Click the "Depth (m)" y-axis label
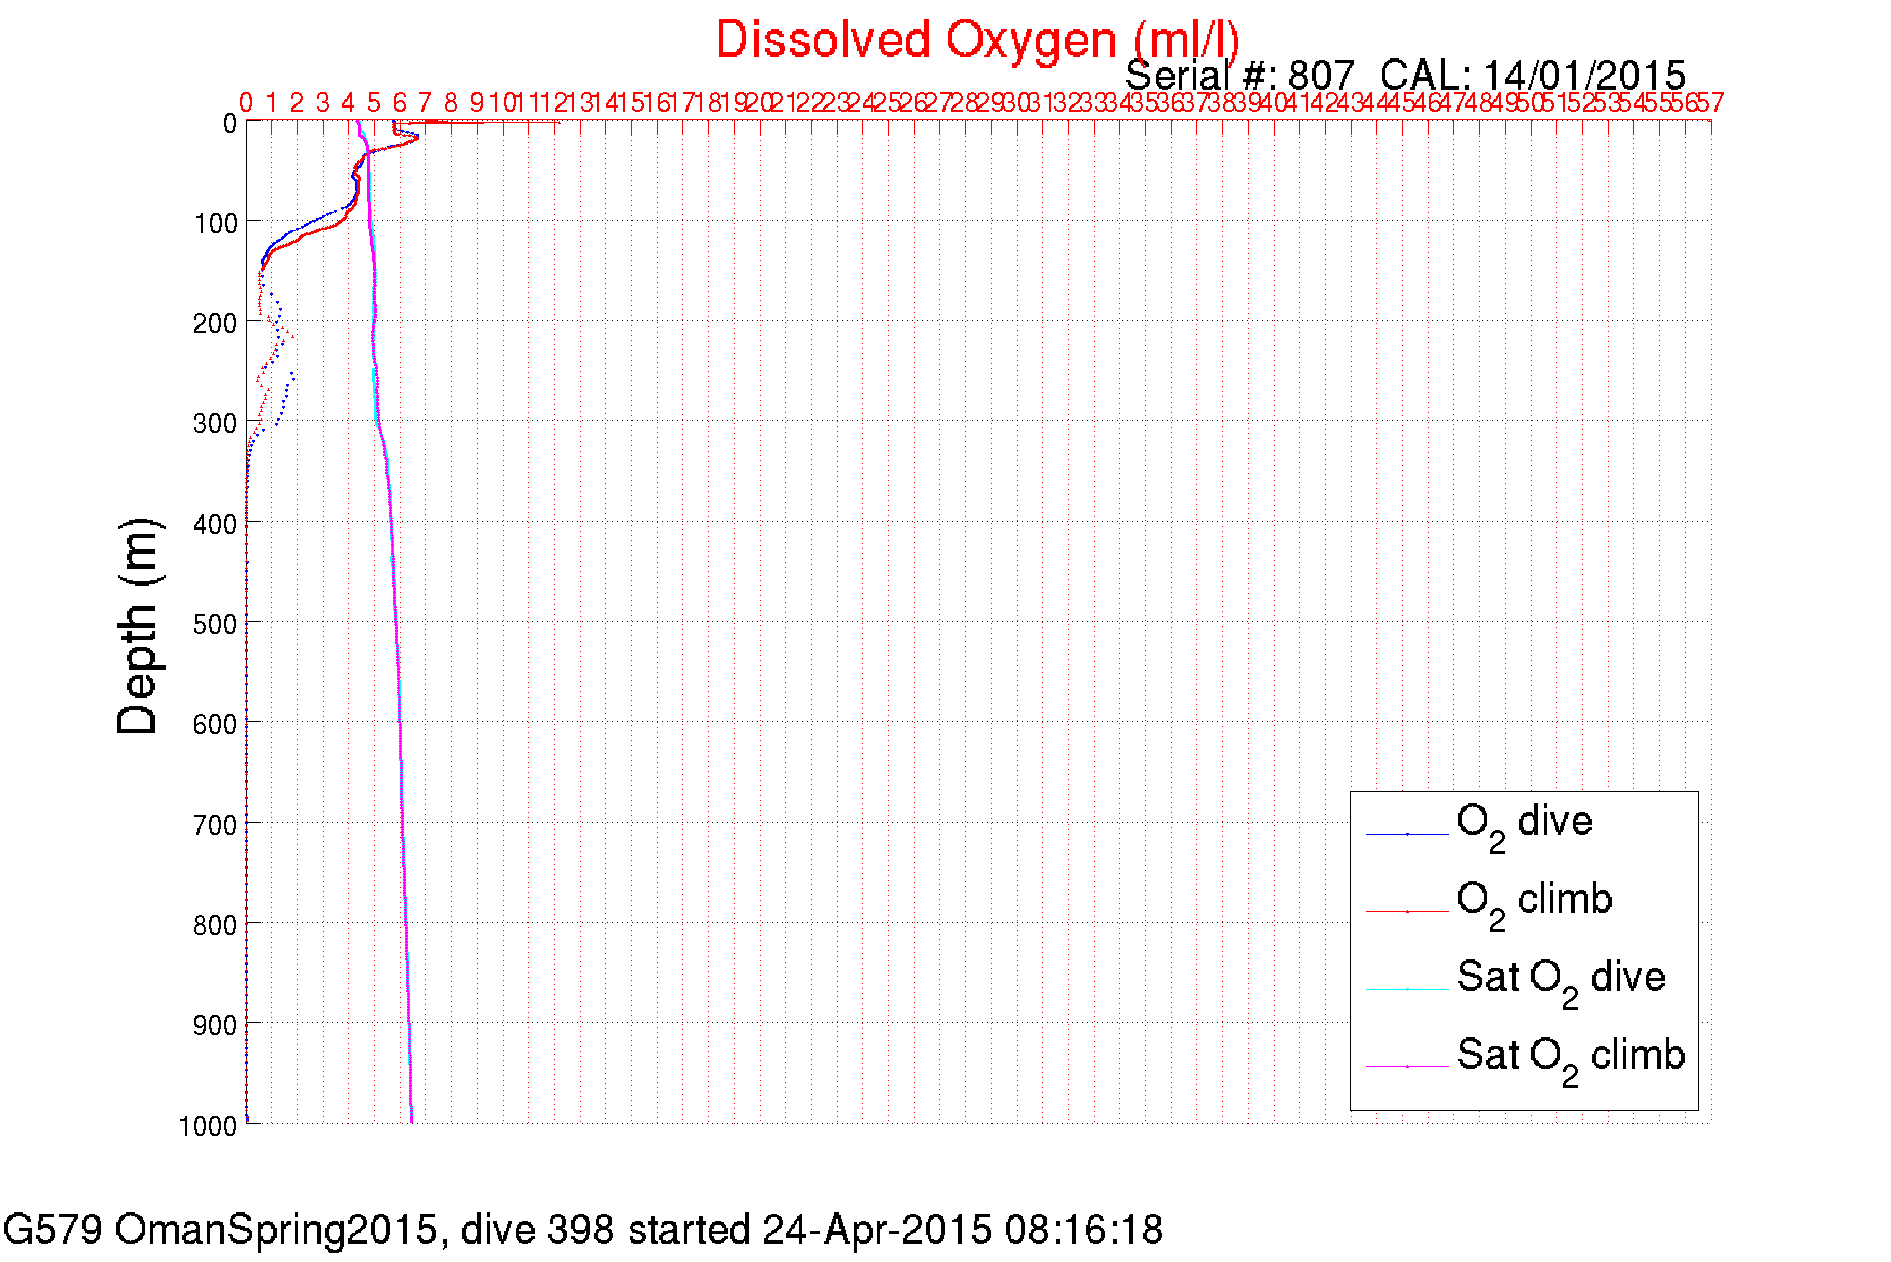Viewport: 1891px width, 1262px height. [x=138, y=627]
